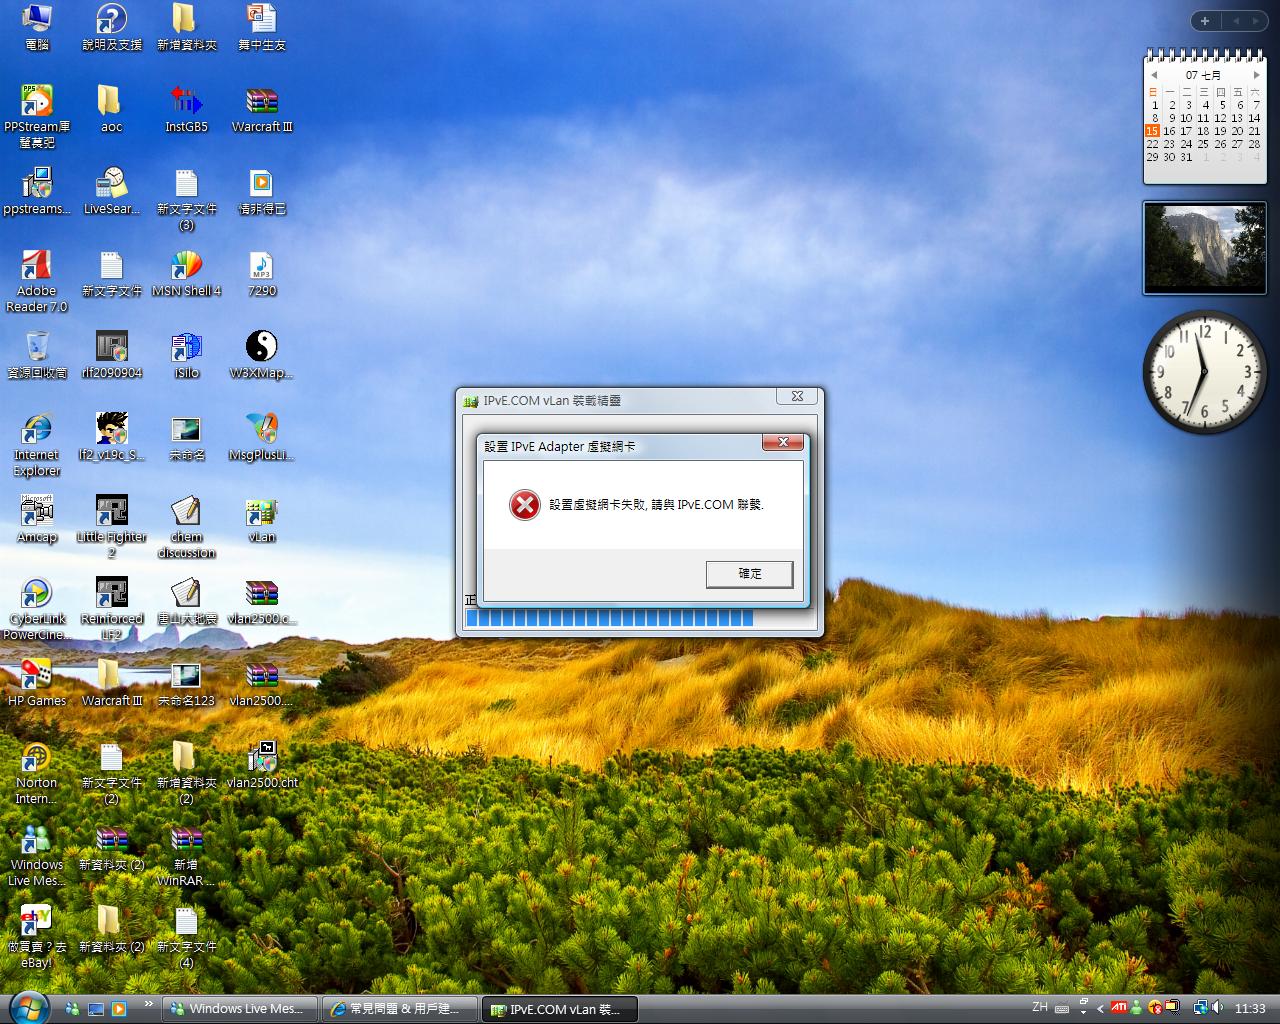Select the 未命名123 image file icon
This screenshot has width=1280, height=1024.
[187, 683]
